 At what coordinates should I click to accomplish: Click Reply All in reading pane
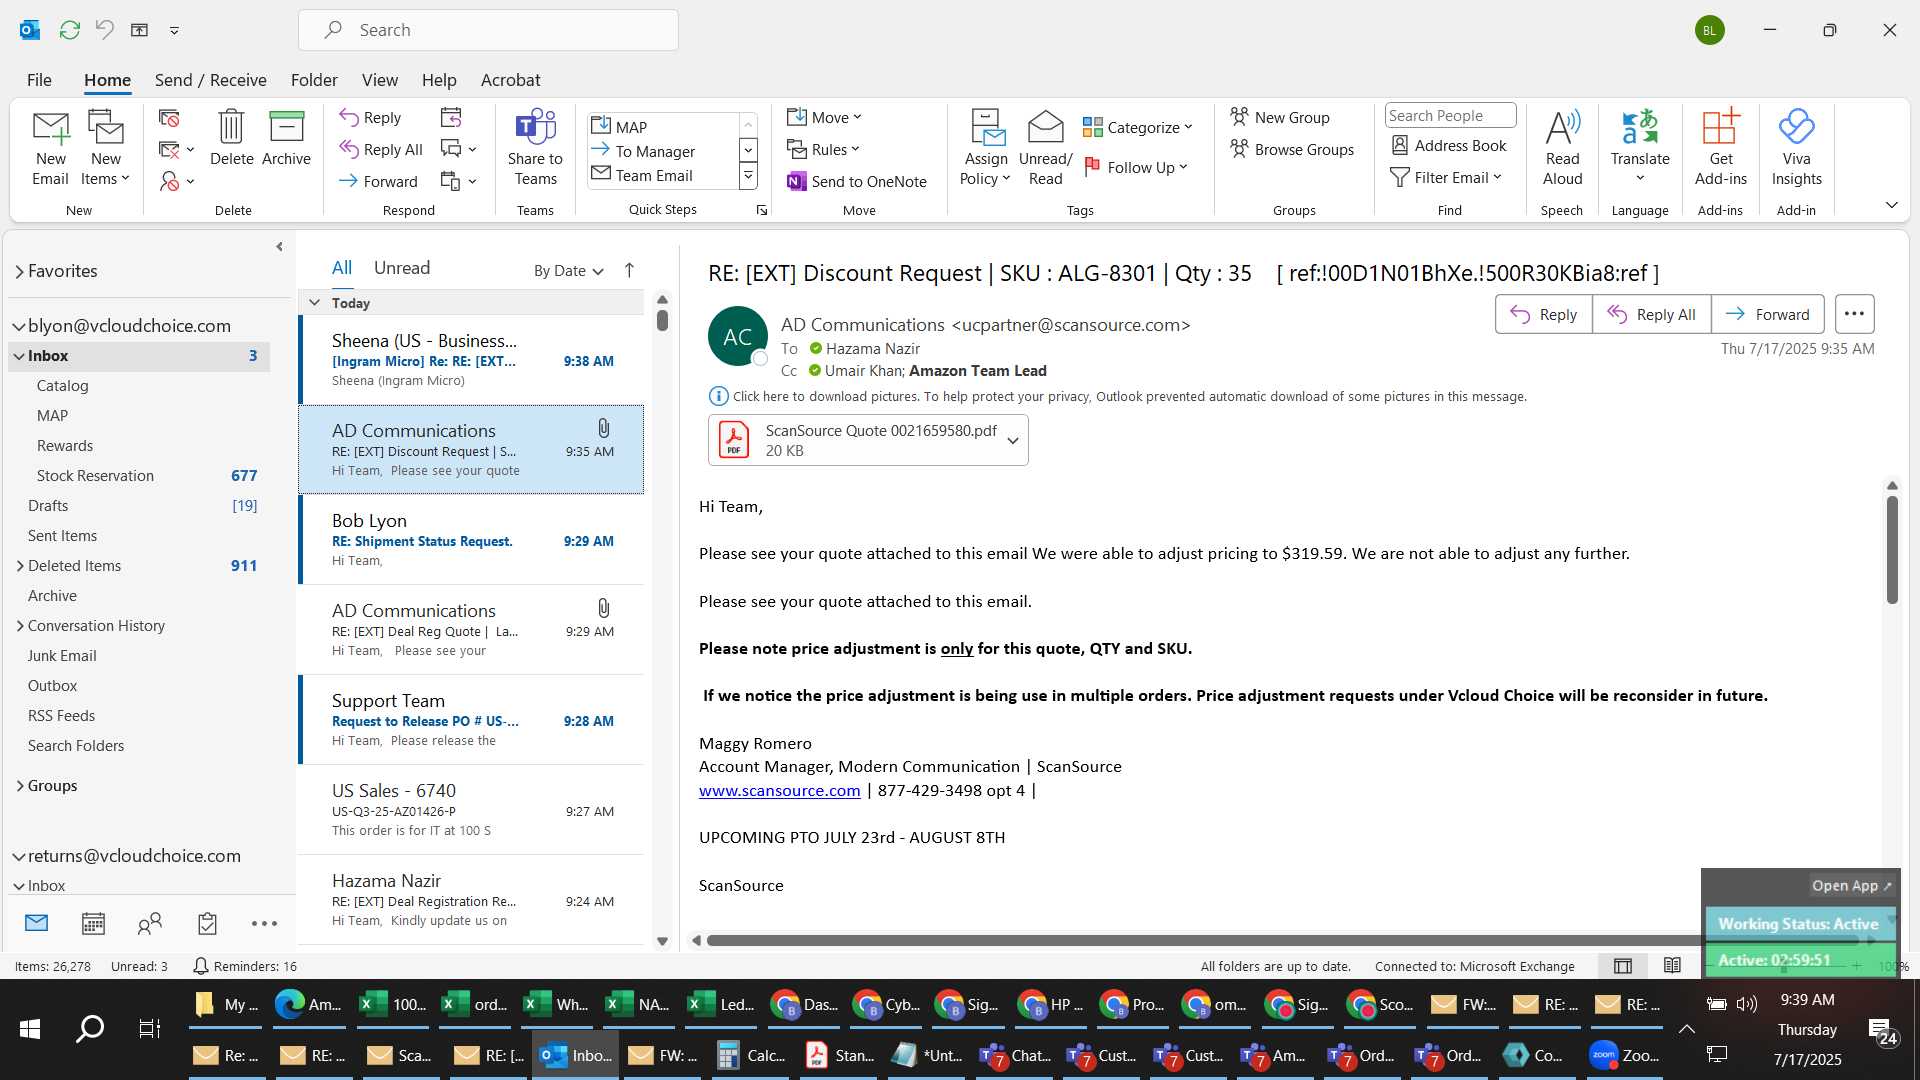tap(1651, 314)
